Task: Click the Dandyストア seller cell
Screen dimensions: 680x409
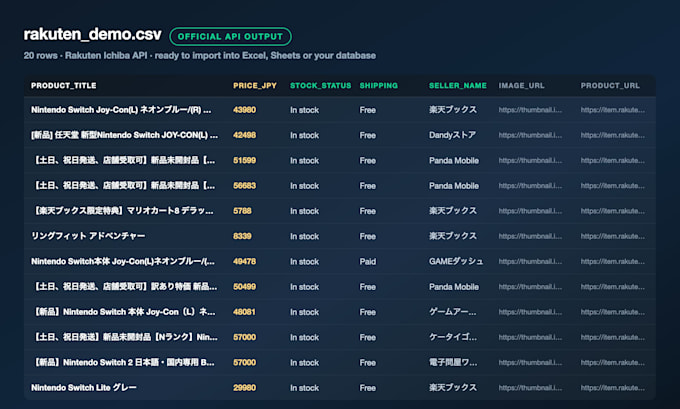Action: pyautogui.click(x=452, y=135)
